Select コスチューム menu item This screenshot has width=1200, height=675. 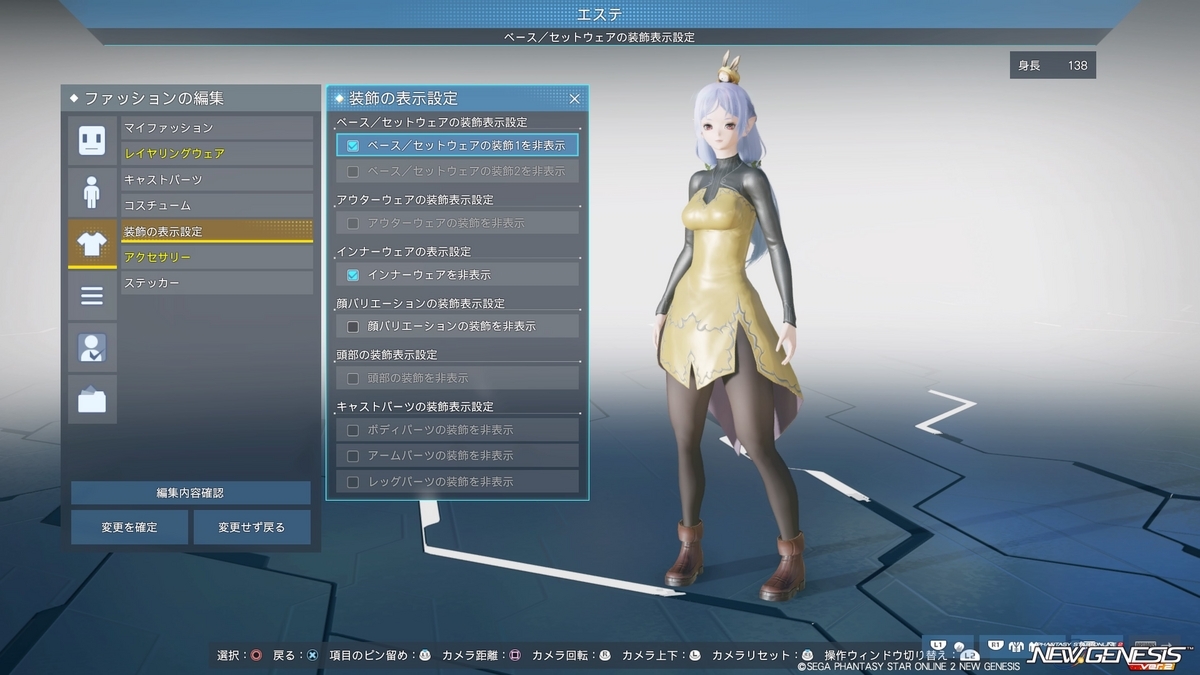click(217, 206)
